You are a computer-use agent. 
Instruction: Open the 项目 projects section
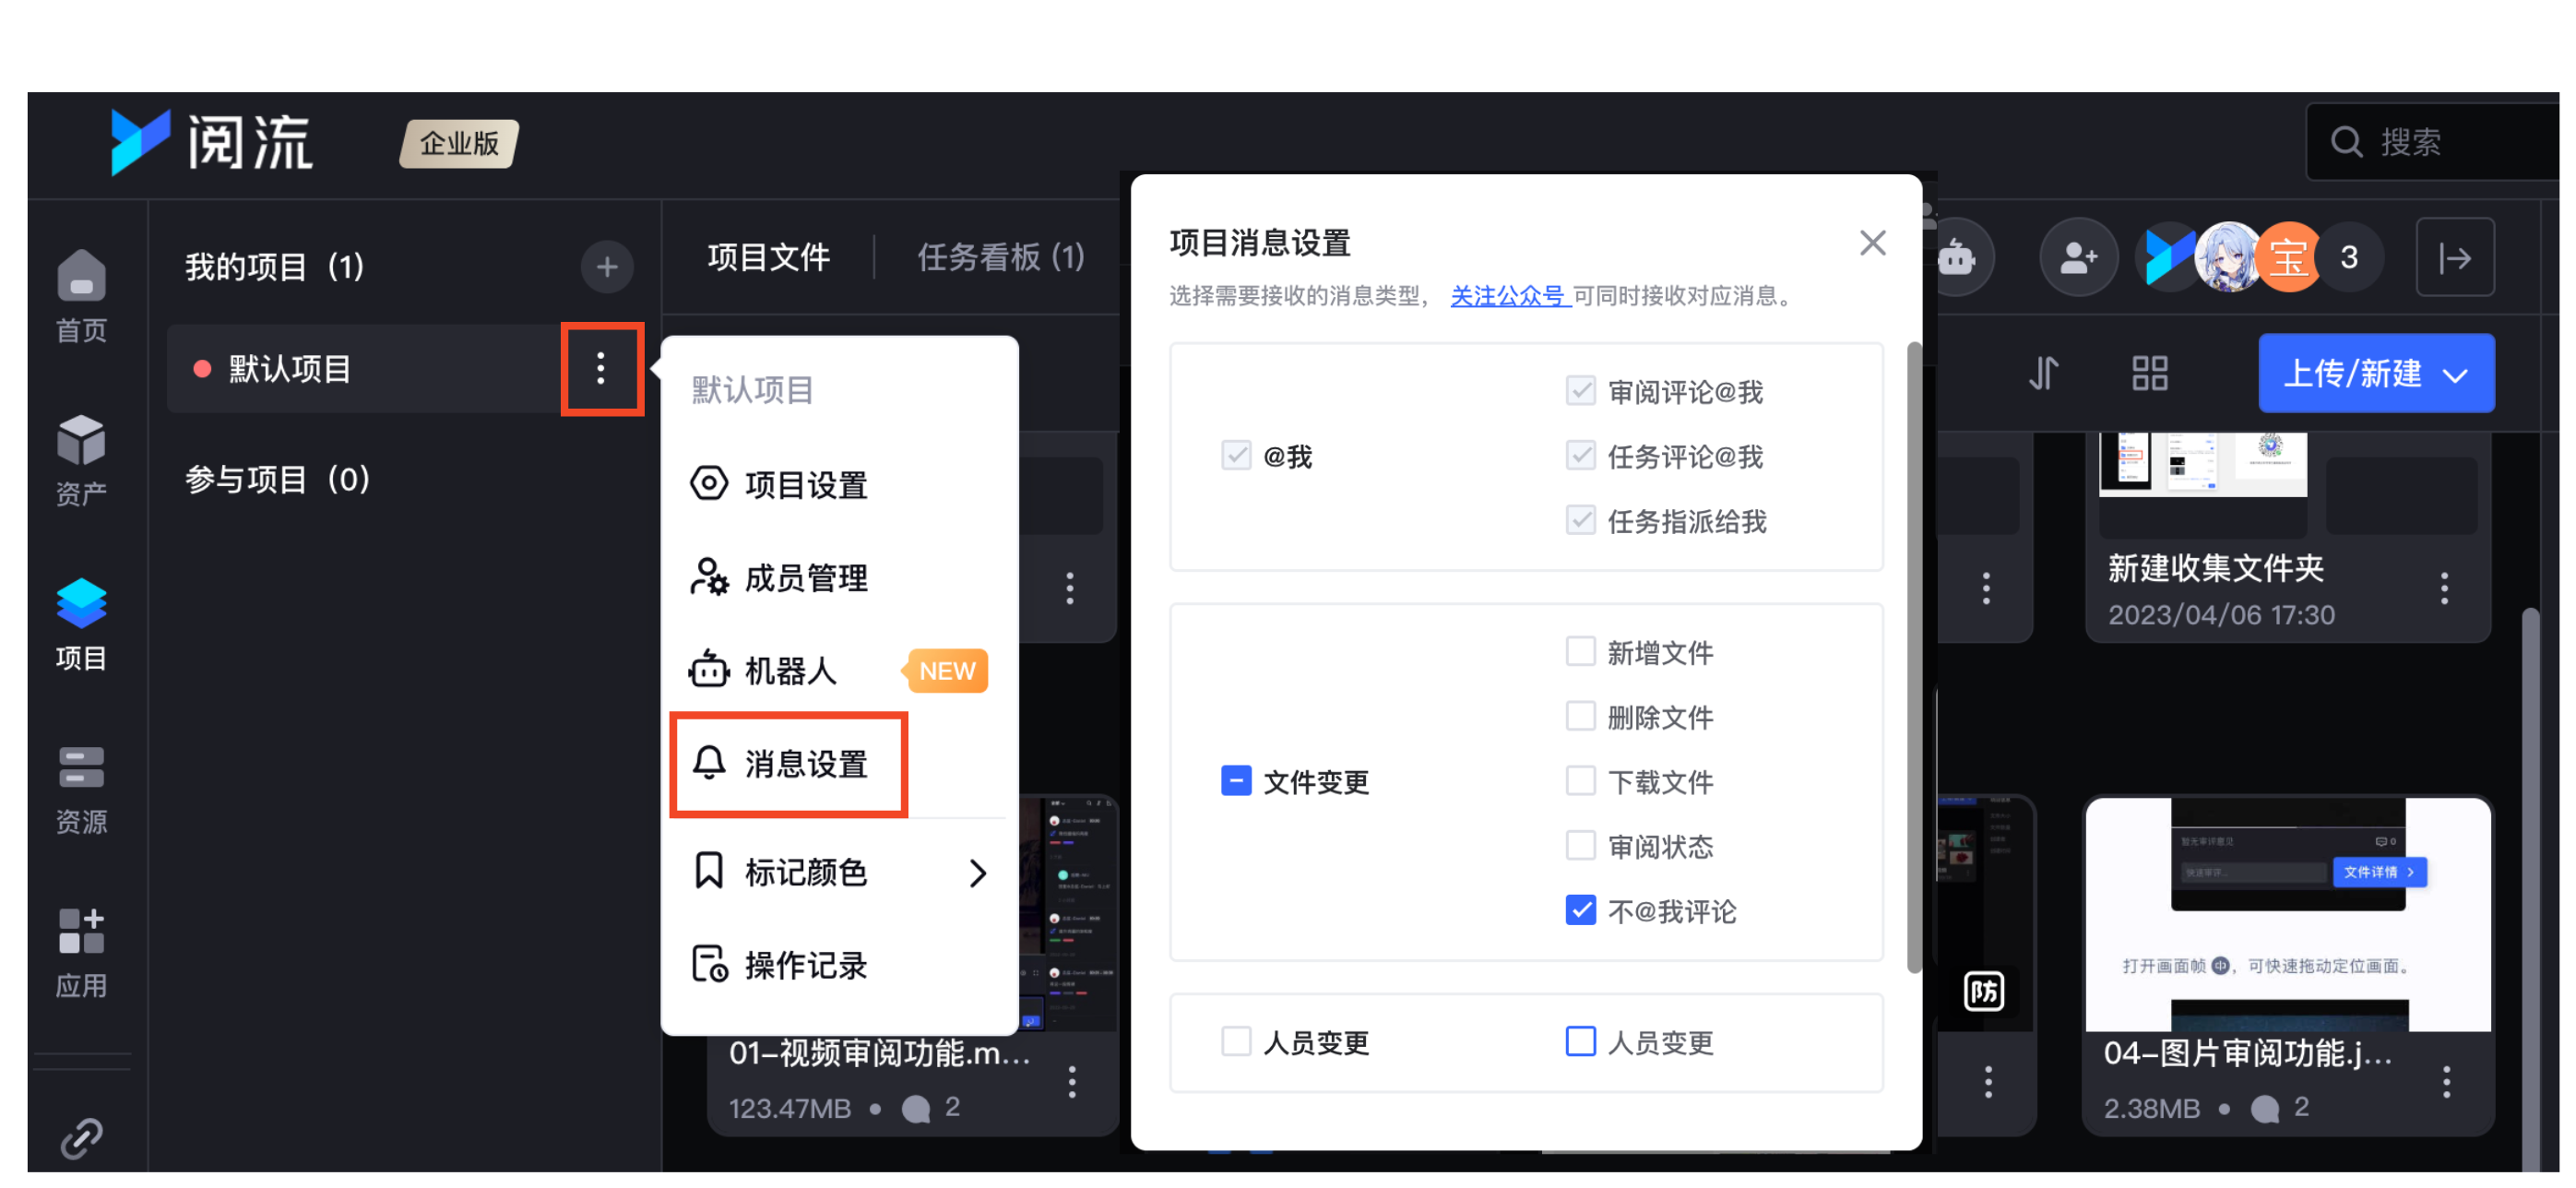81,625
